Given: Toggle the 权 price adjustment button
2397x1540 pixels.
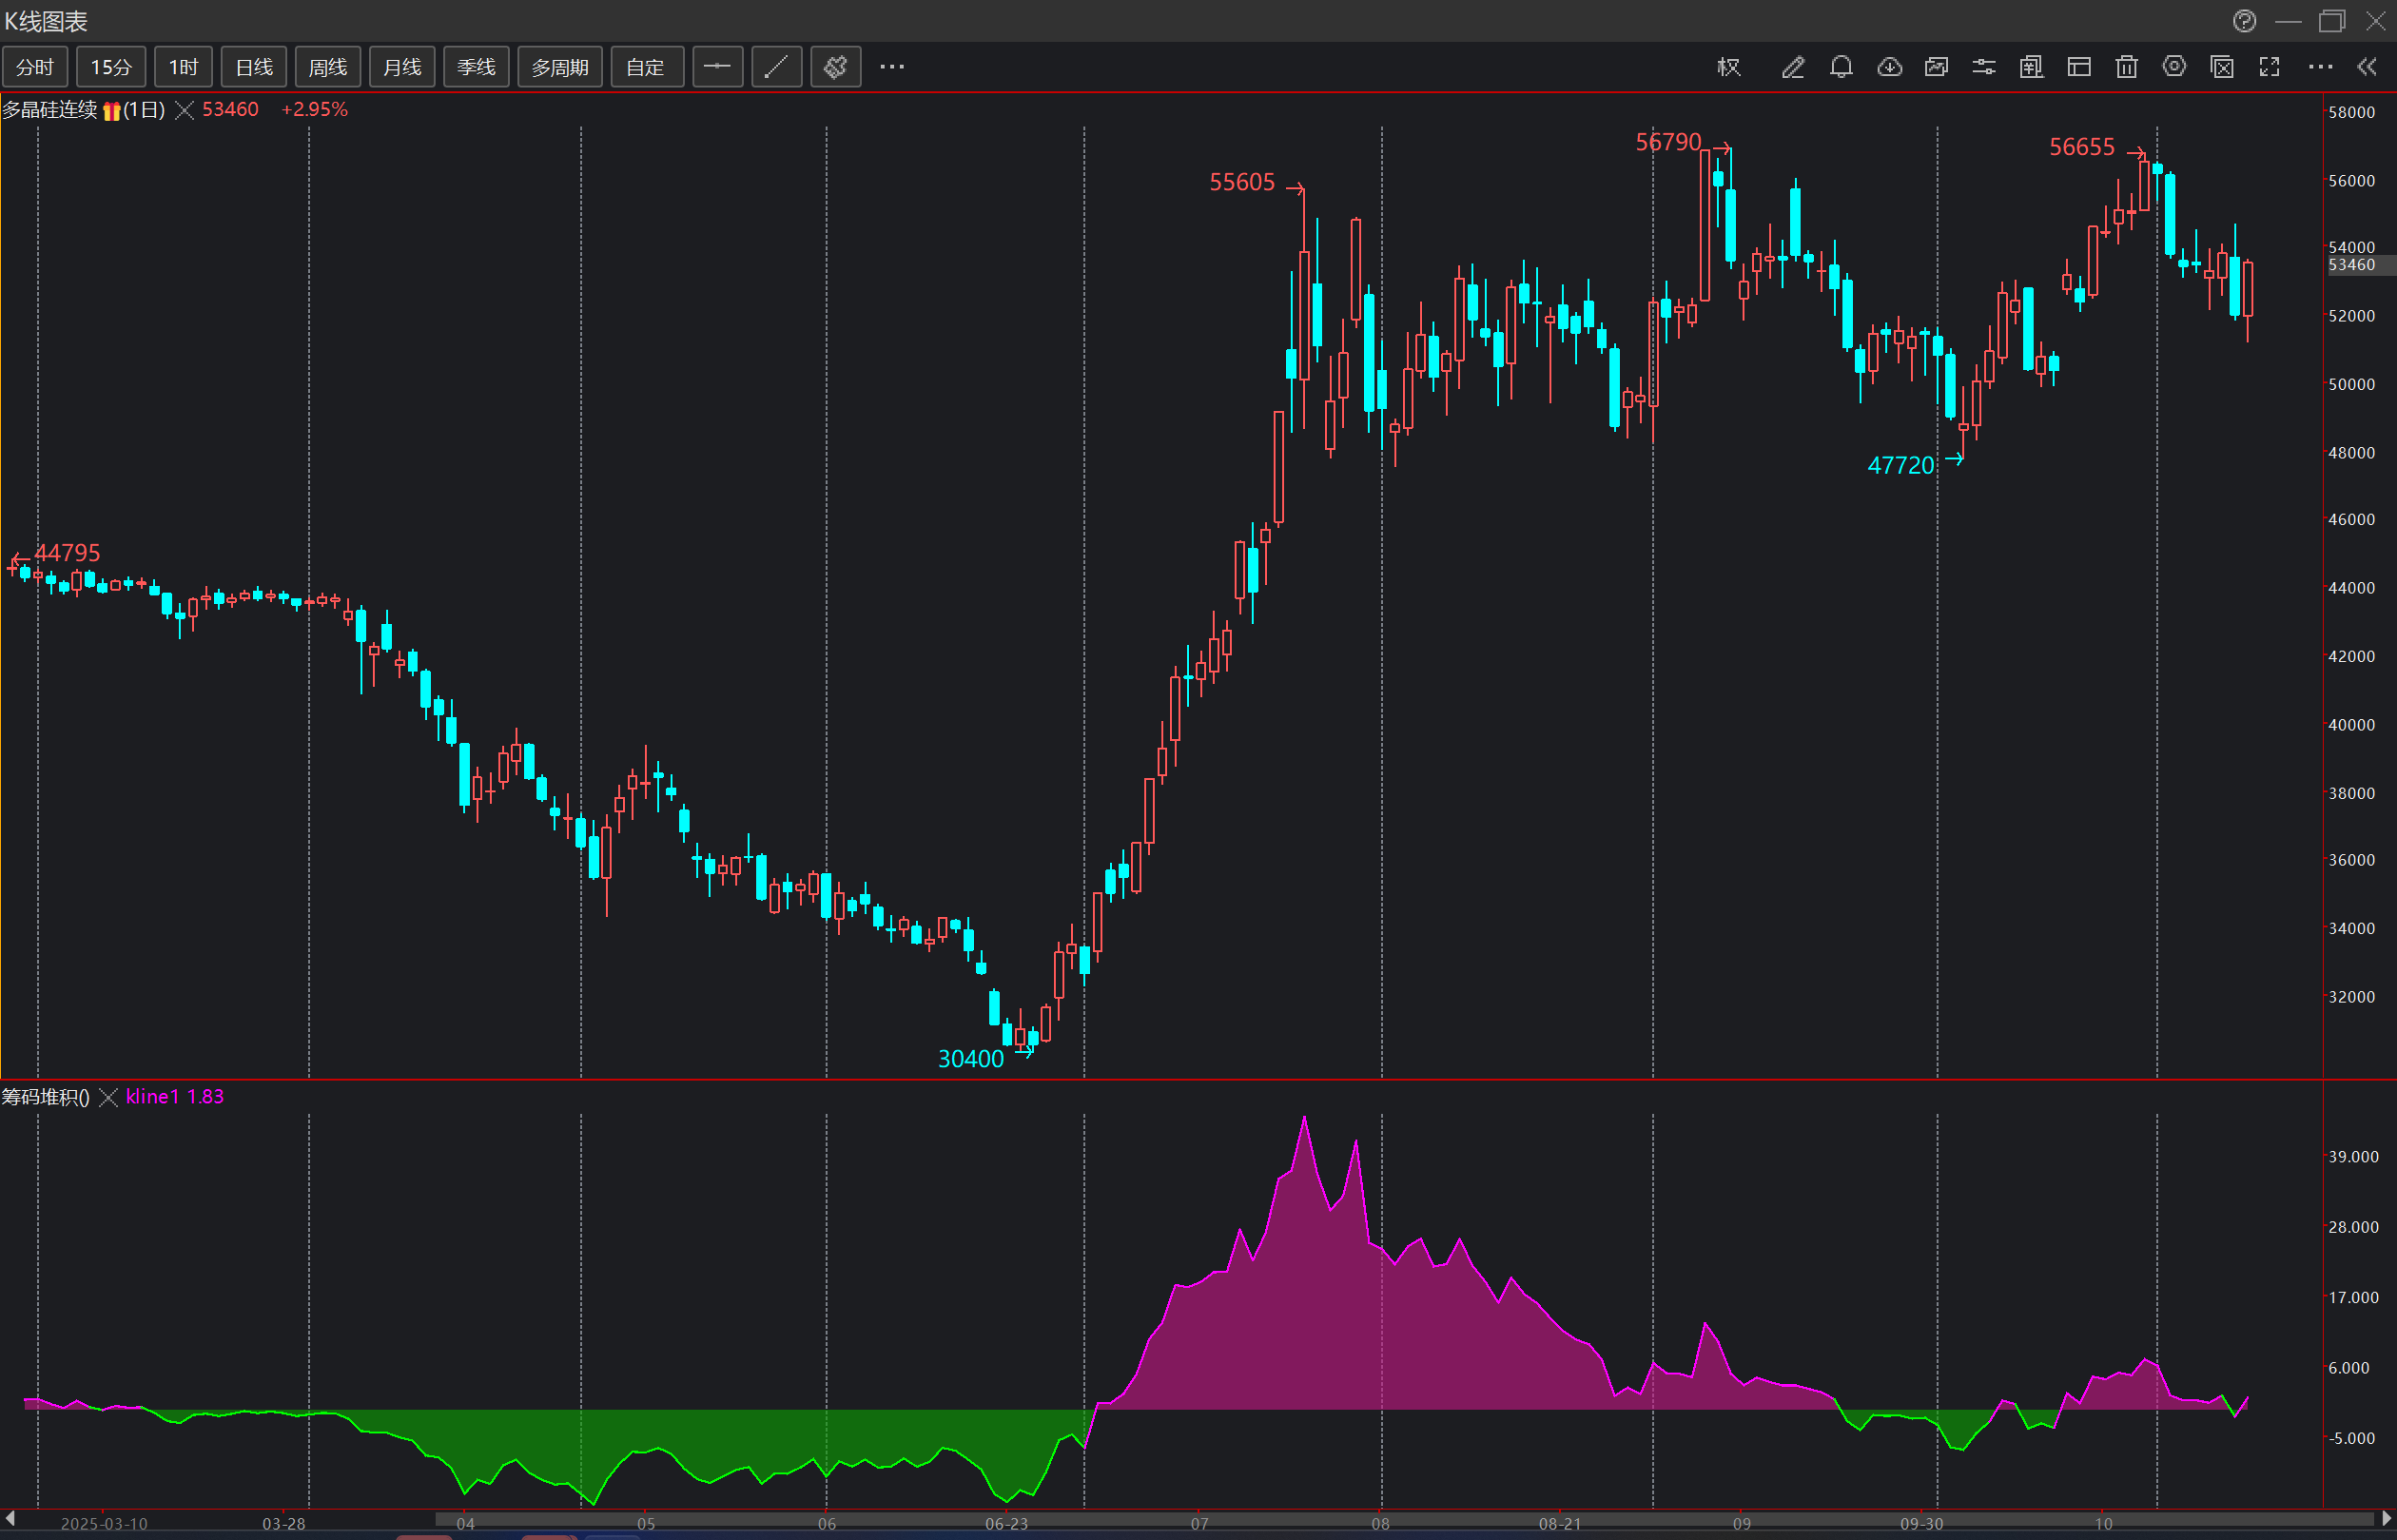Looking at the screenshot, I should (x=1729, y=67).
